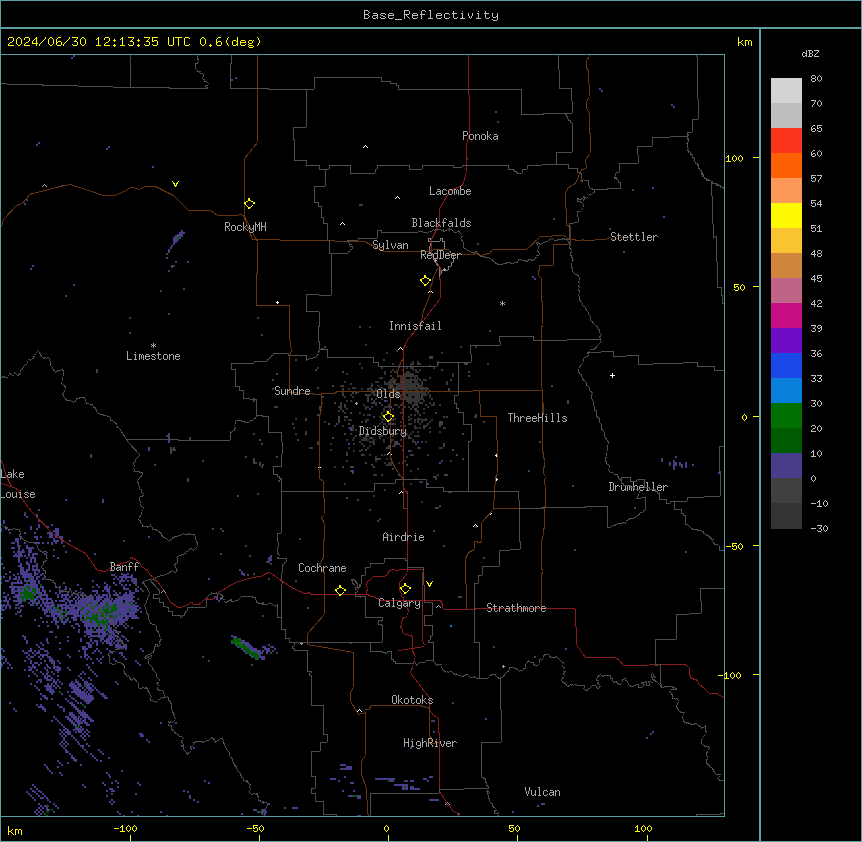Click the yellow V marker northwest of RockyMH
The width and height of the screenshot is (862, 842).
(175, 184)
